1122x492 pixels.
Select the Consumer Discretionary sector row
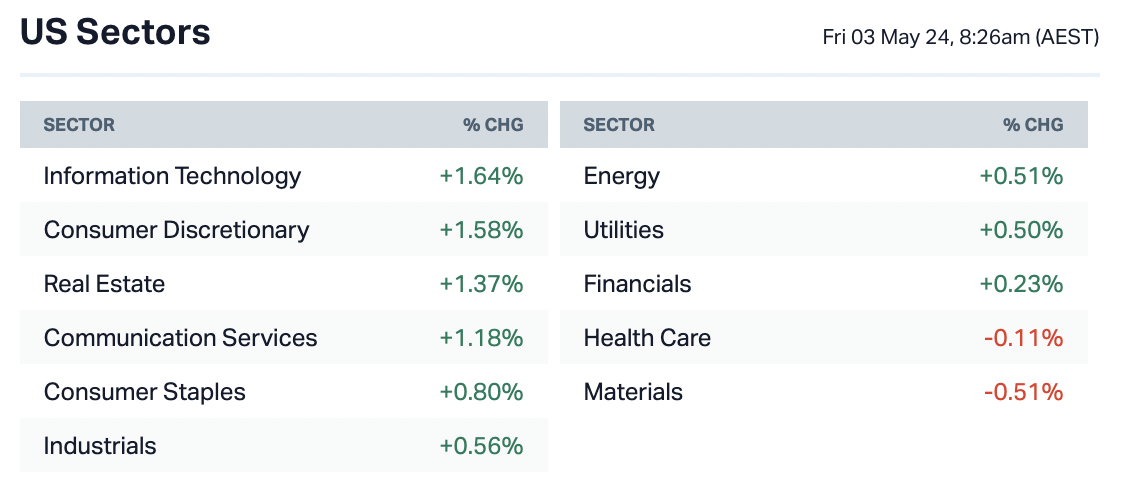tap(176, 230)
